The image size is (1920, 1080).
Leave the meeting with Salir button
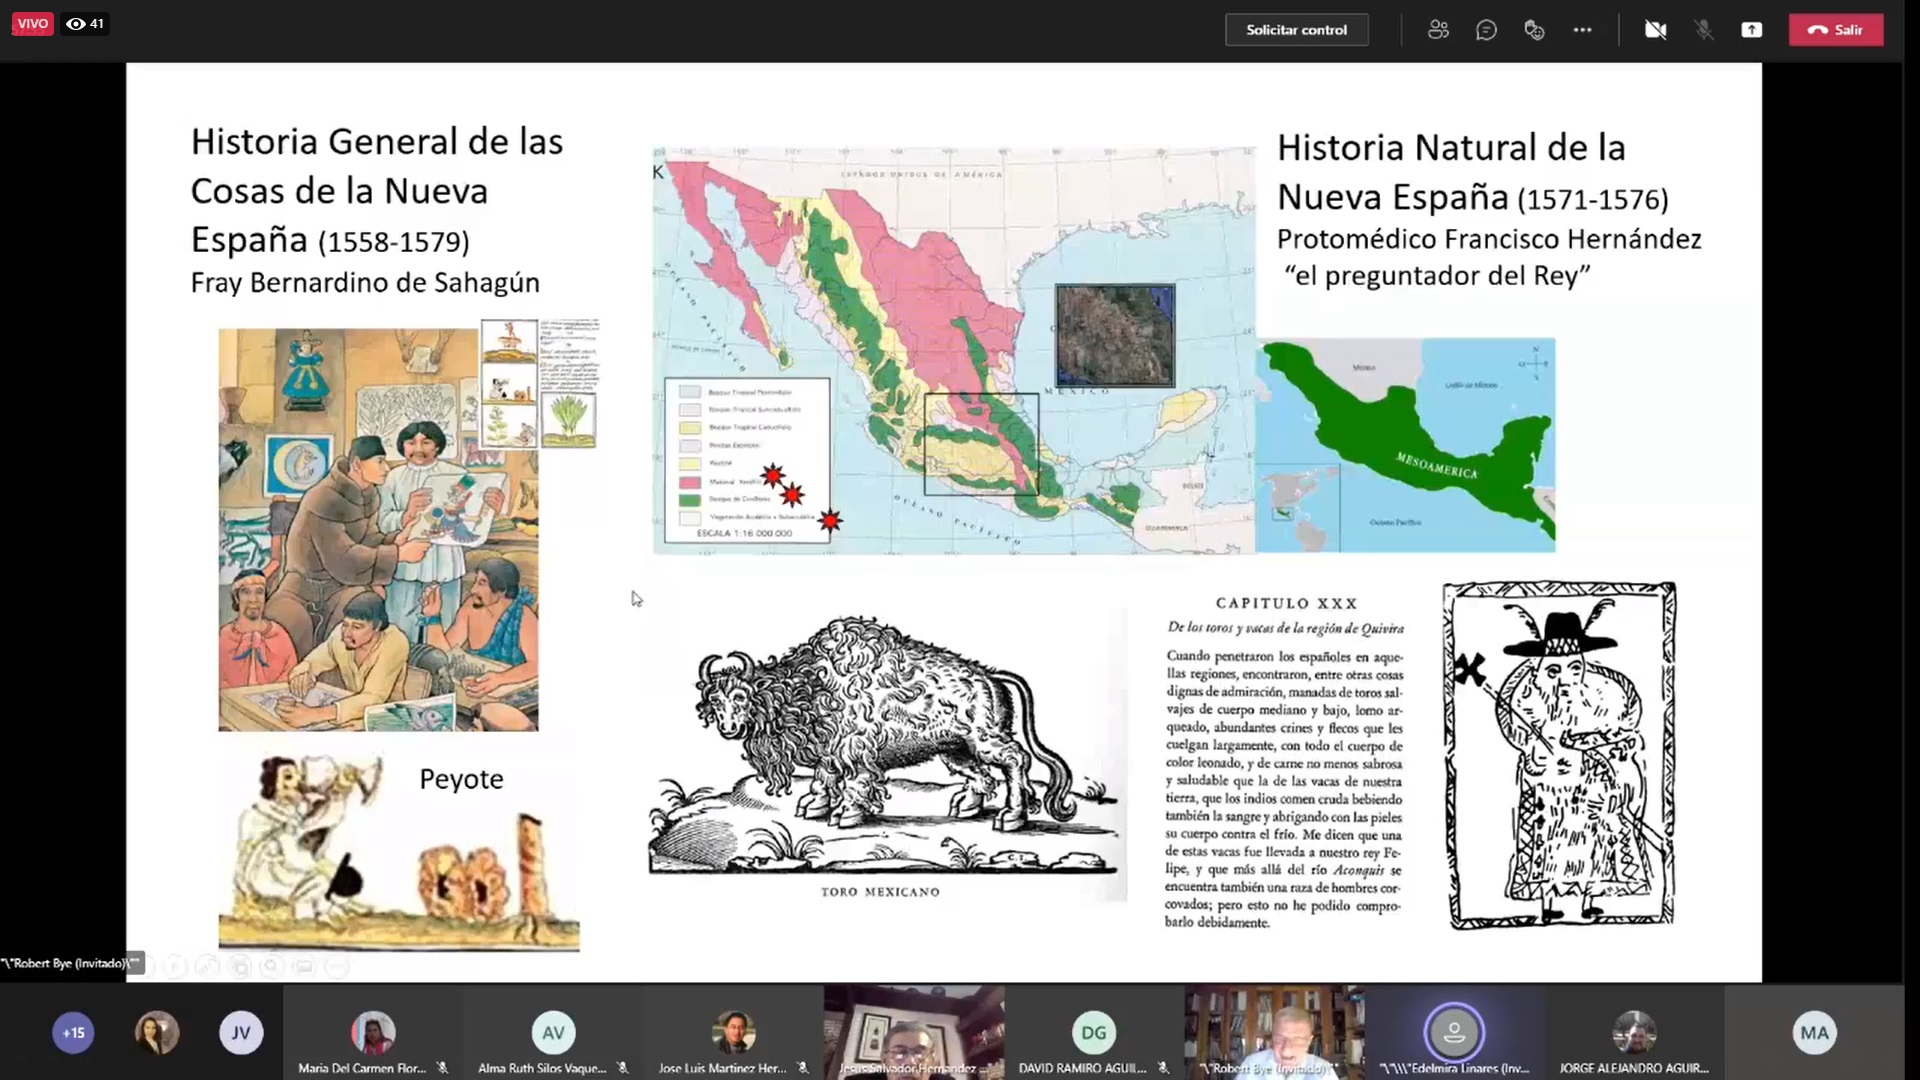coord(1835,30)
